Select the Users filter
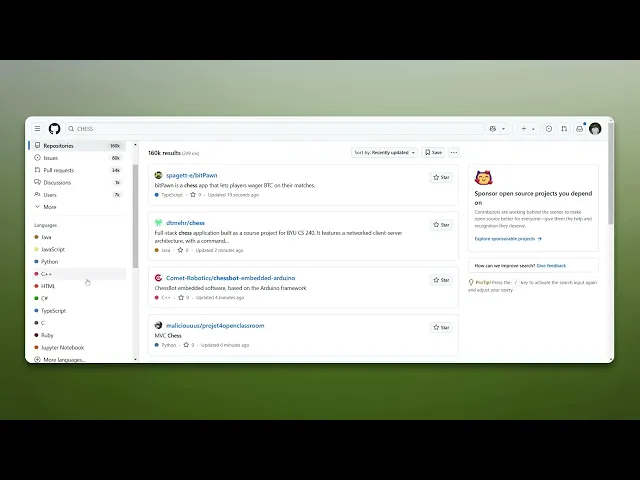Screen dimensions: 640x480 [78, 195]
